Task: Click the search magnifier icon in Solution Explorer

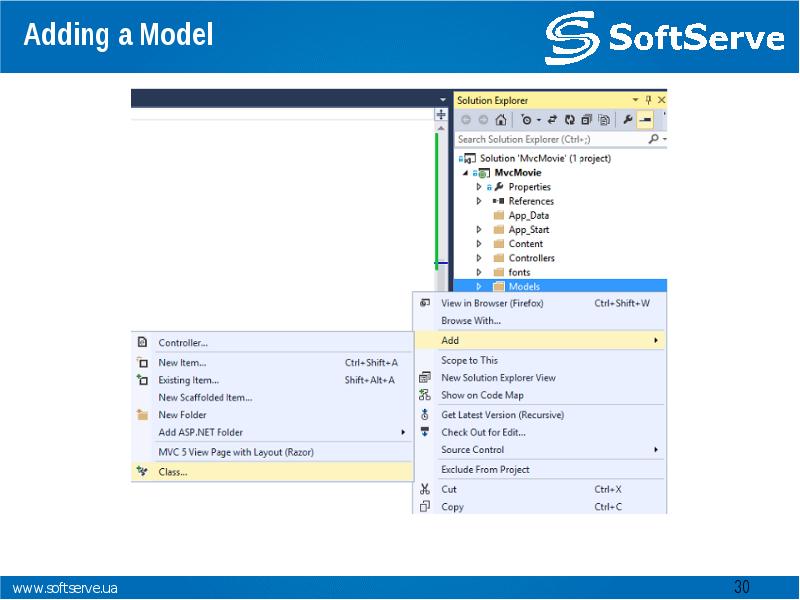Action: coord(652,140)
